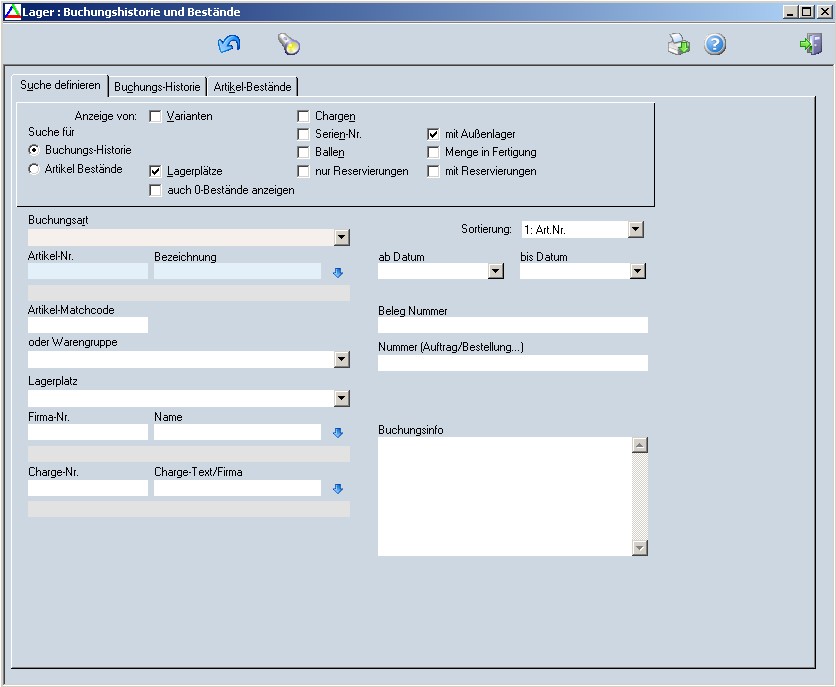Open help with the question mark icon
Viewport: 836px width, 687px height.
715,45
